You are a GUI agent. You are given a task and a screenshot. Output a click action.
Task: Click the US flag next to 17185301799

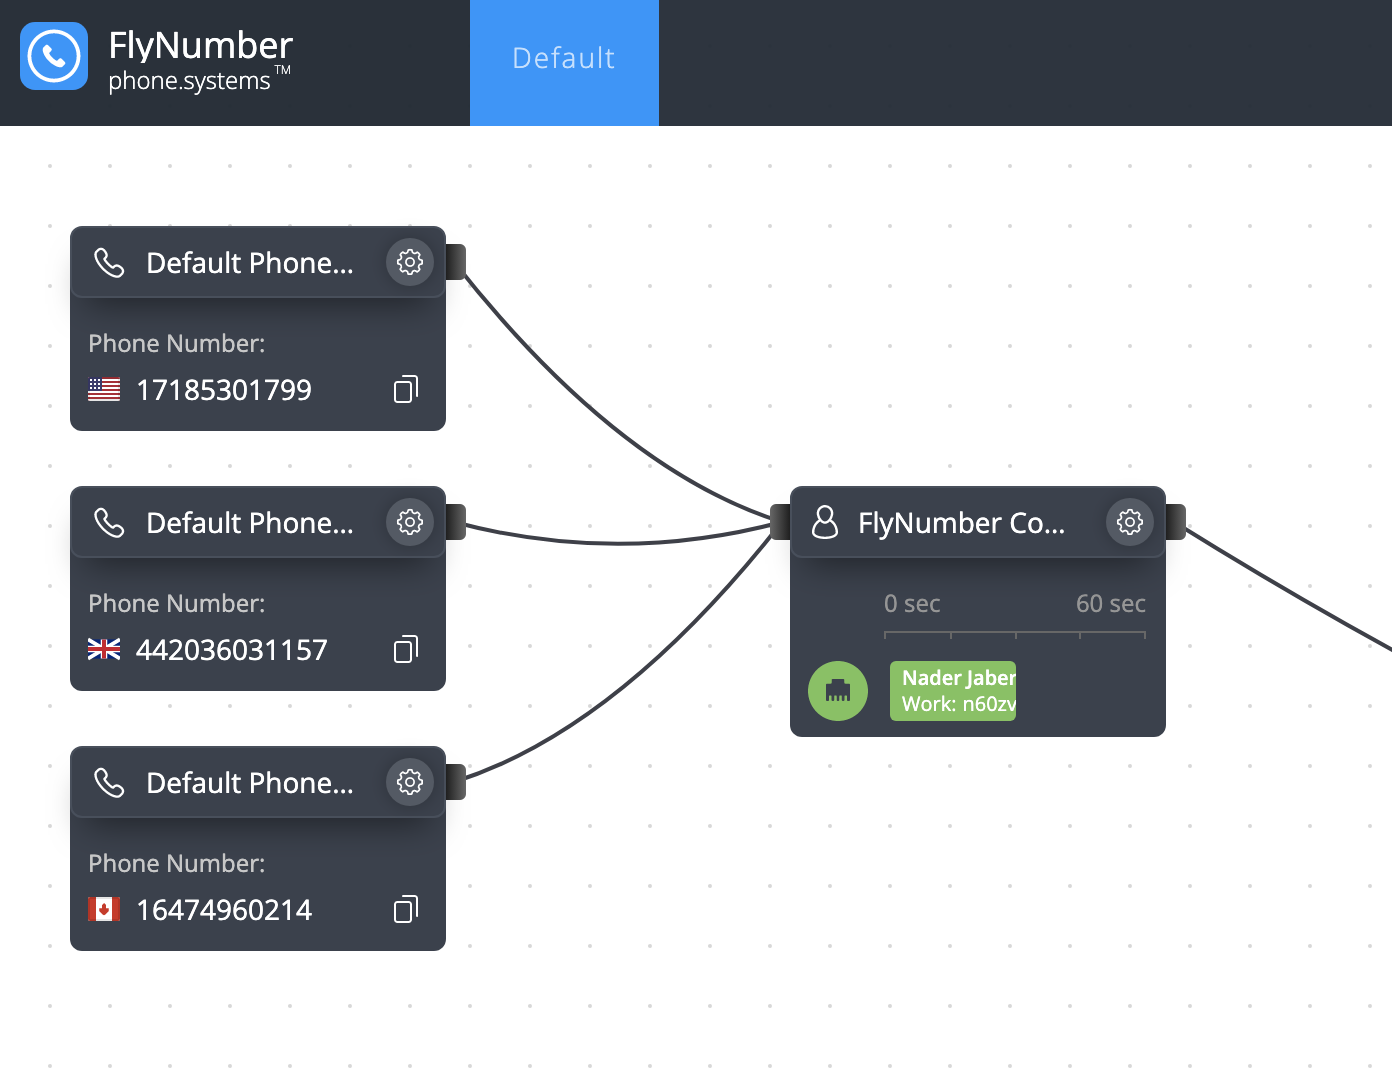click(x=104, y=390)
